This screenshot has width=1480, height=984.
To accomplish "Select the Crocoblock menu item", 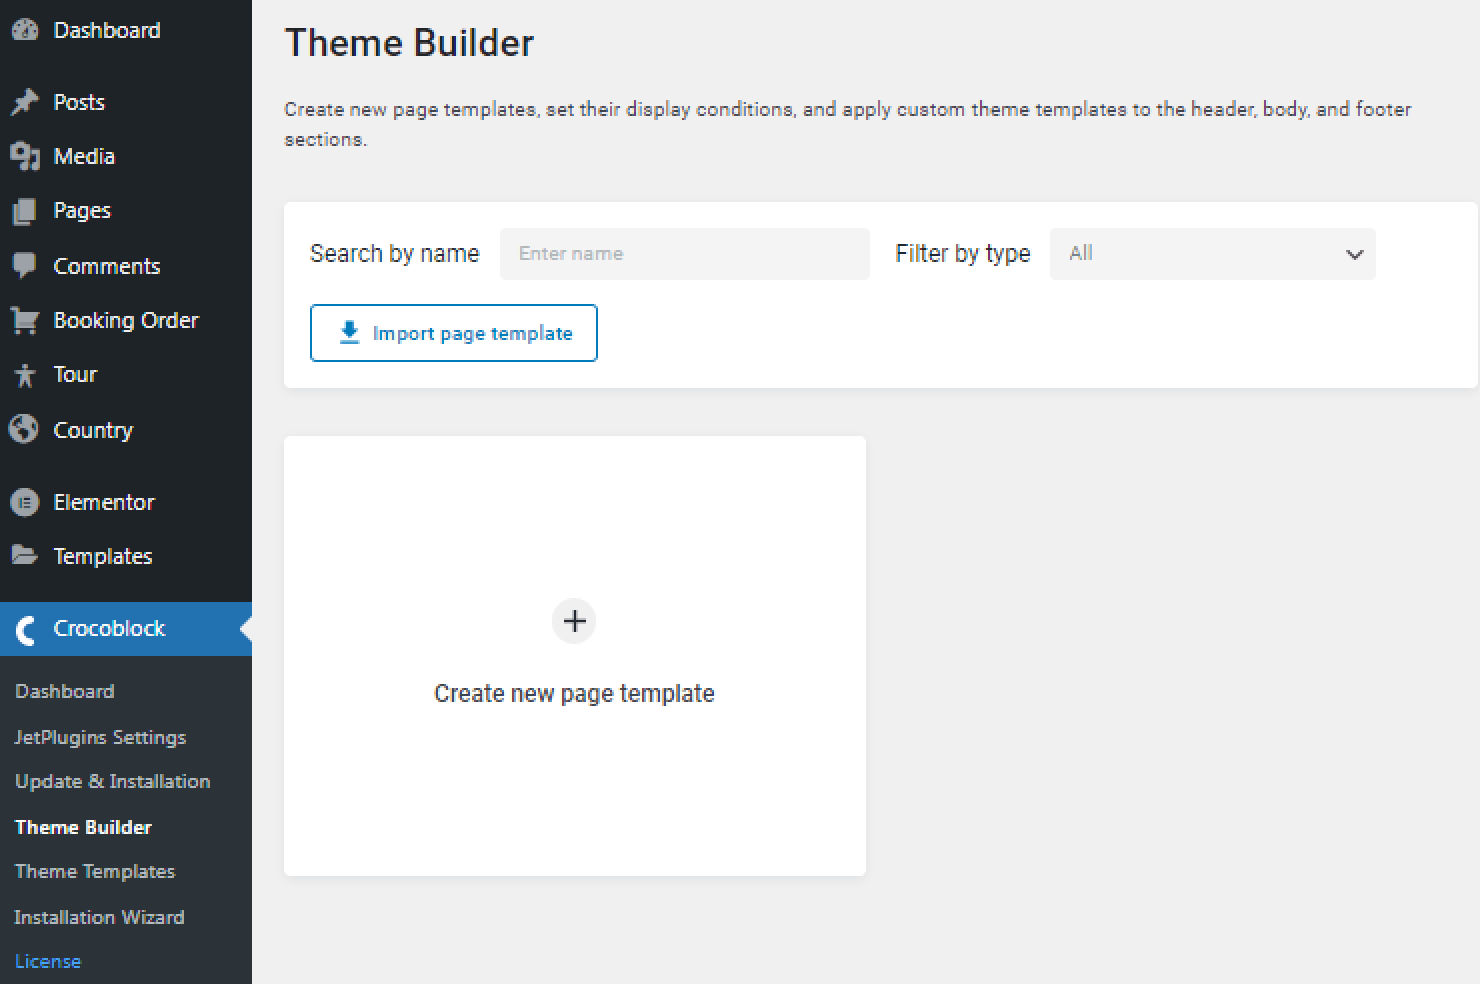I will [126, 629].
